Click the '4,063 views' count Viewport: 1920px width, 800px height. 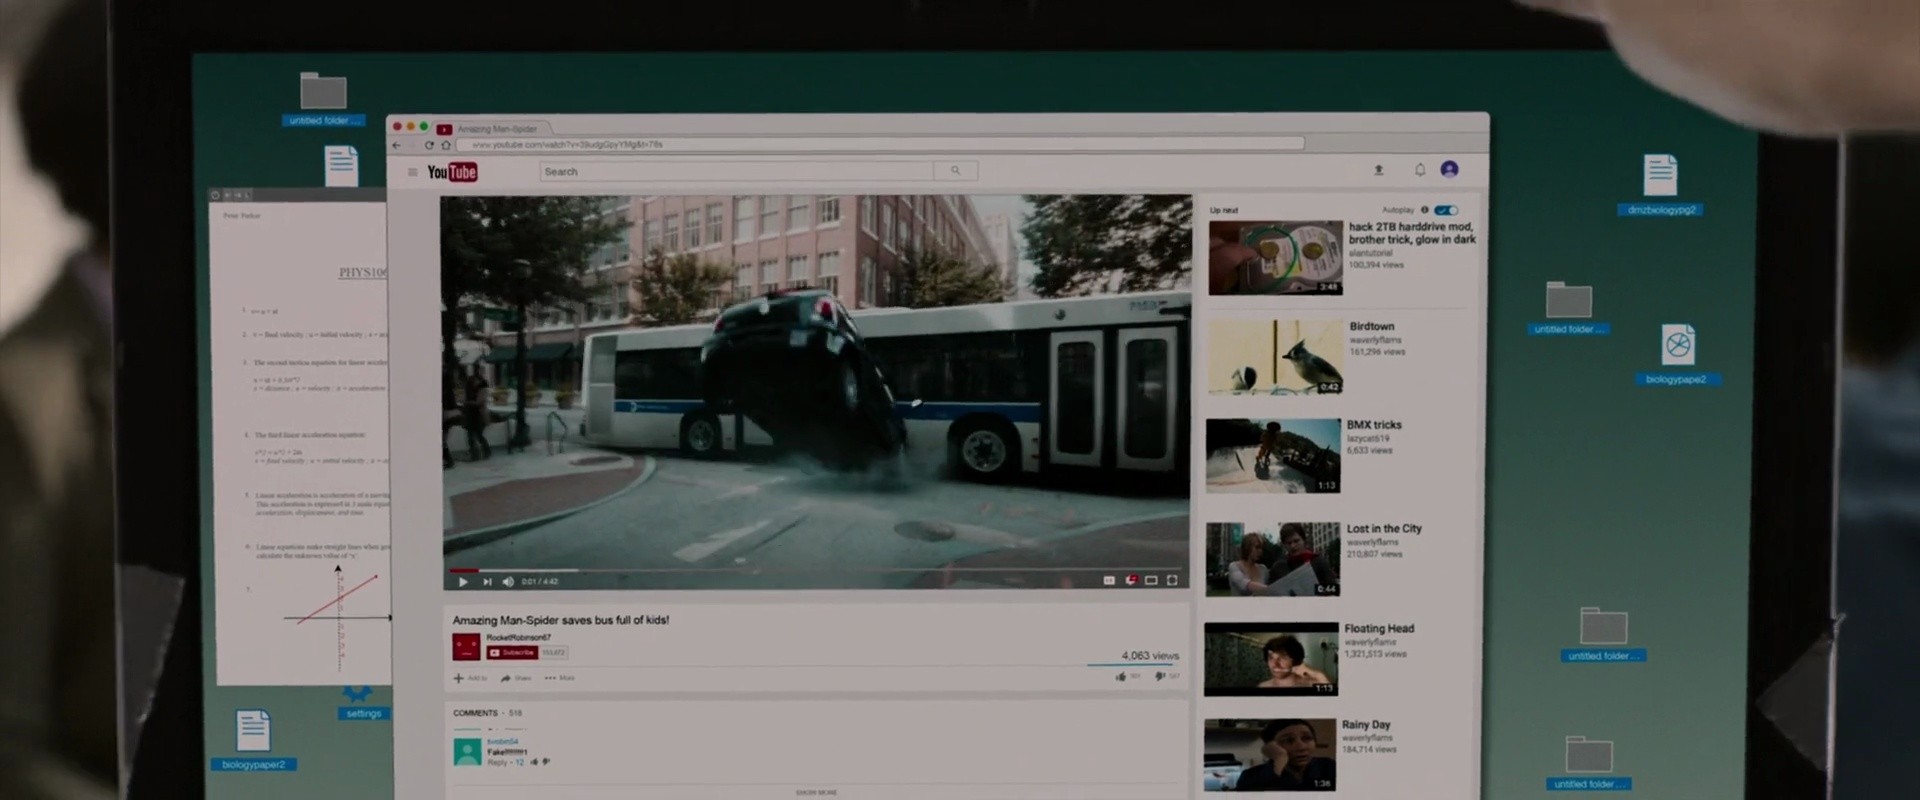click(x=1150, y=656)
